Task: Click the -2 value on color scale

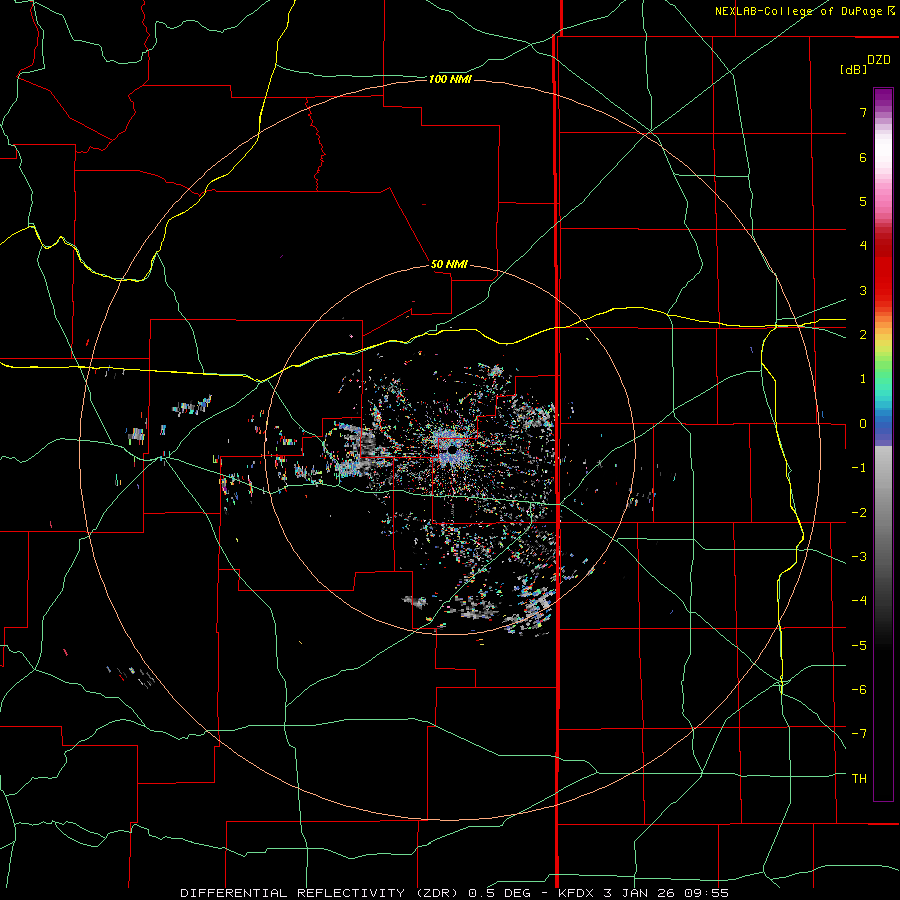Action: pyautogui.click(x=859, y=513)
